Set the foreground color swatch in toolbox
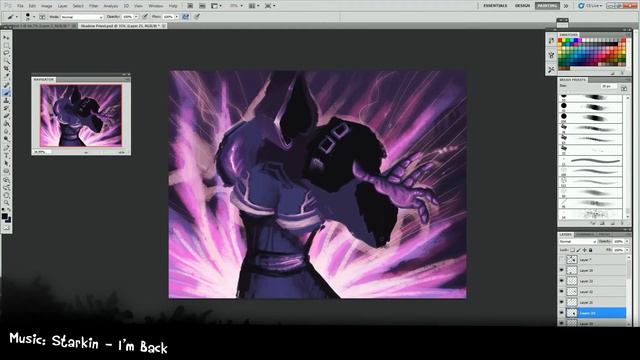The height and width of the screenshot is (360, 640). (4, 216)
